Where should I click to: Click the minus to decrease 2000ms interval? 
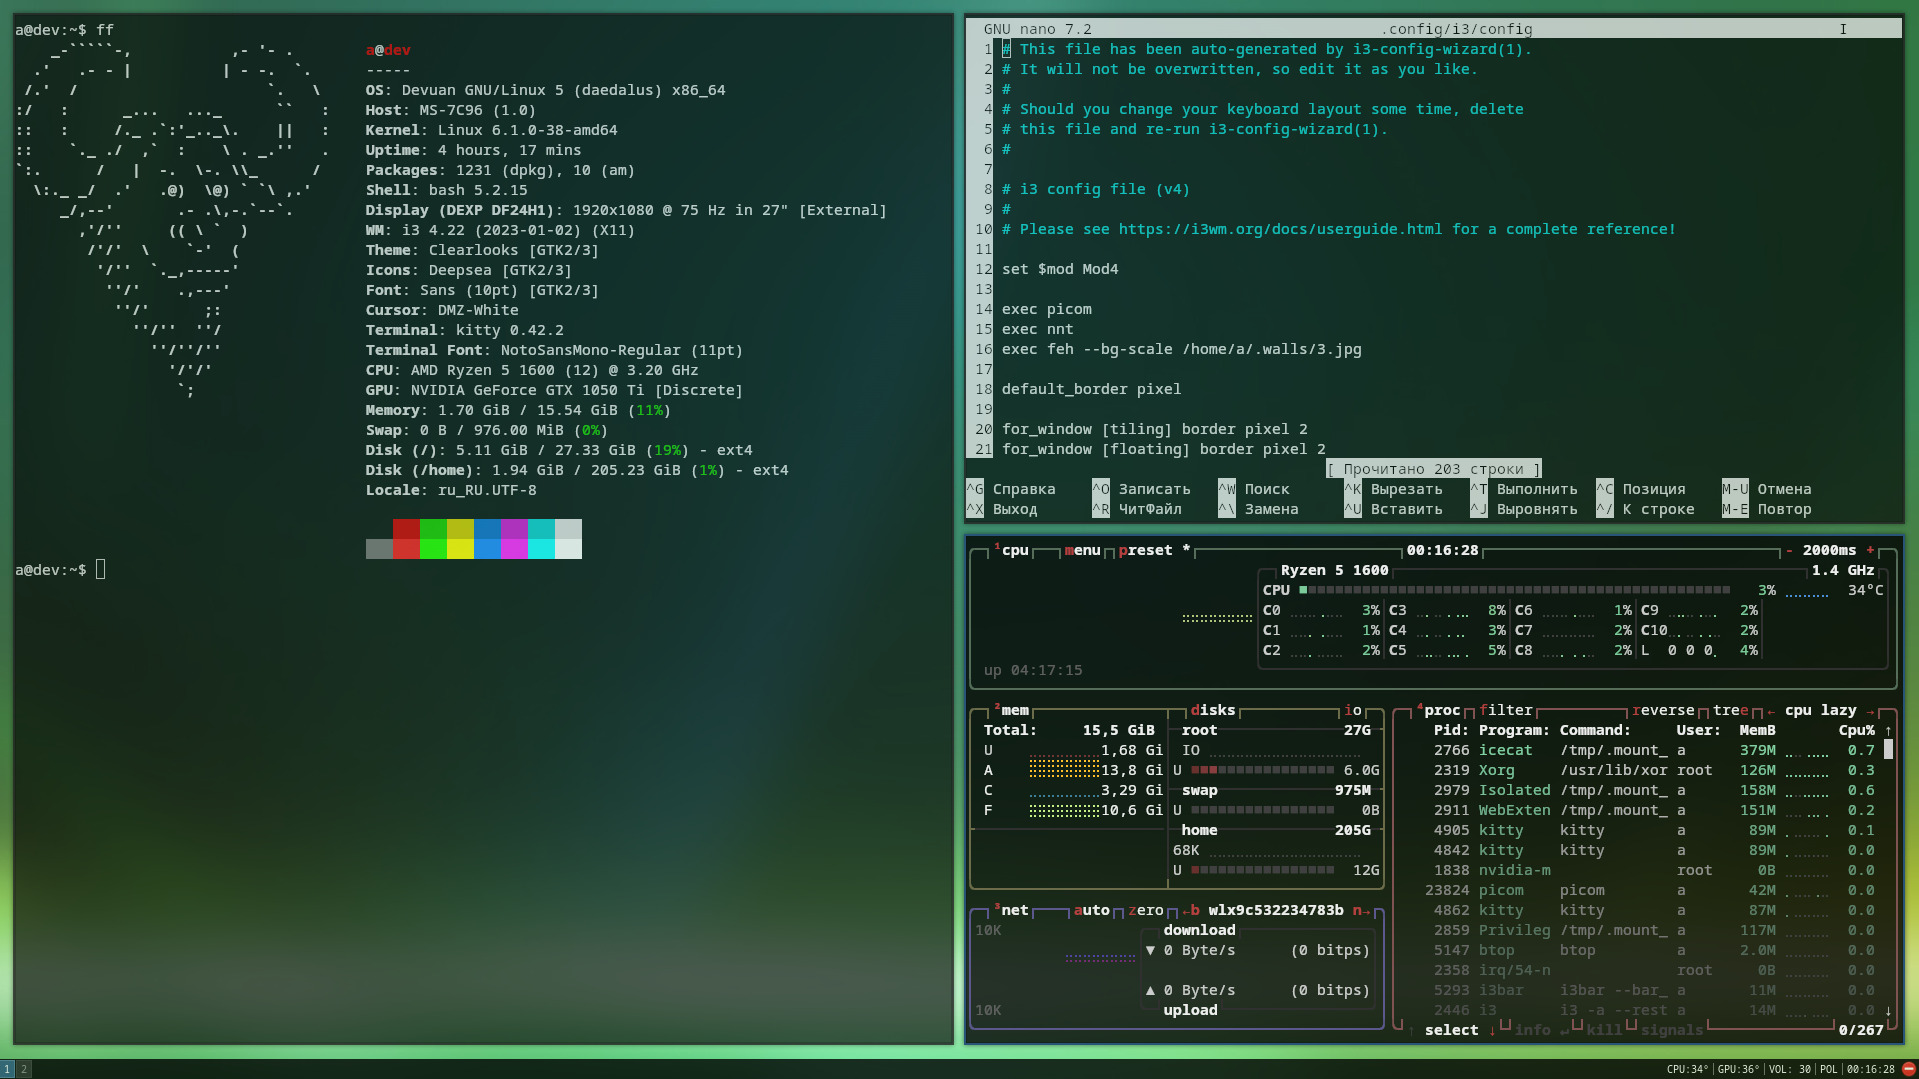pyautogui.click(x=1789, y=550)
